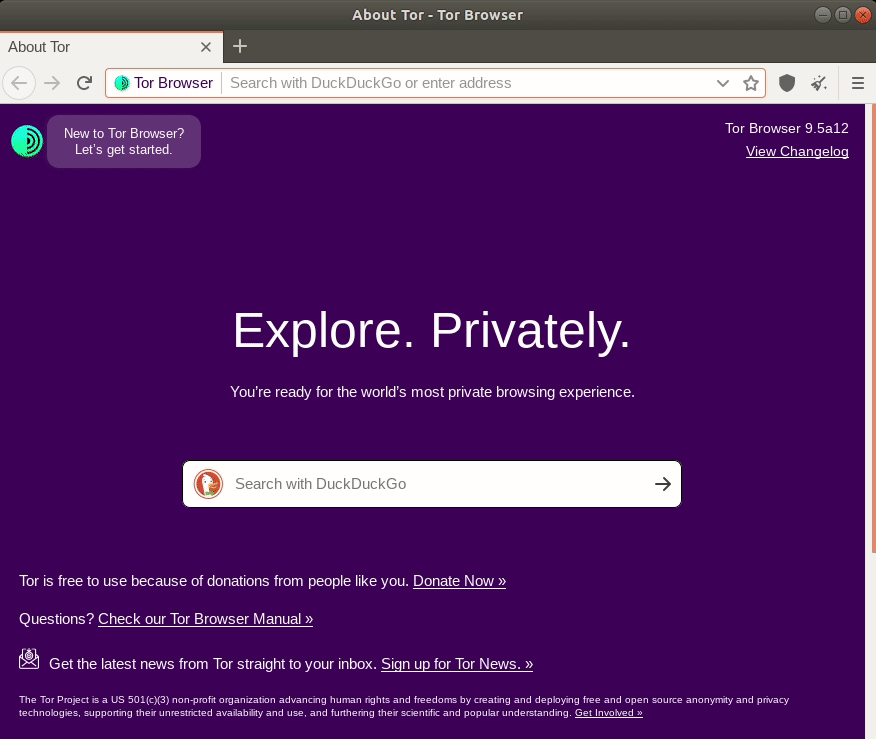Select the About Tor tab
The image size is (876, 739).
(111, 47)
